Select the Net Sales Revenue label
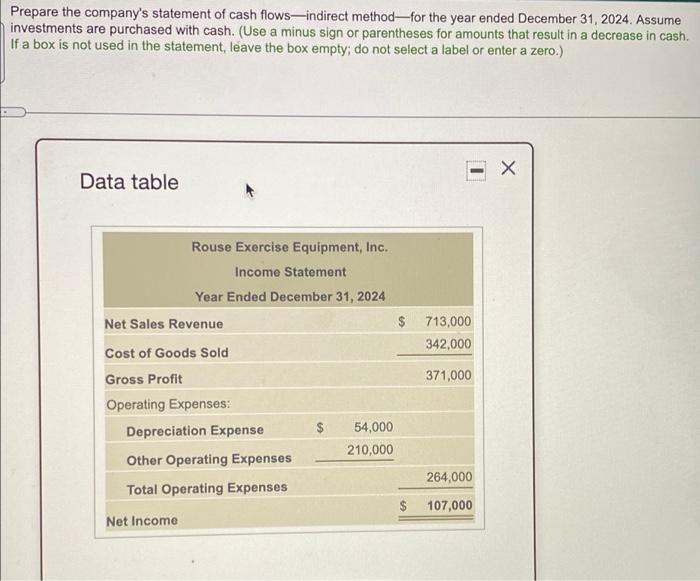The width and height of the screenshot is (700, 581). click(x=164, y=324)
